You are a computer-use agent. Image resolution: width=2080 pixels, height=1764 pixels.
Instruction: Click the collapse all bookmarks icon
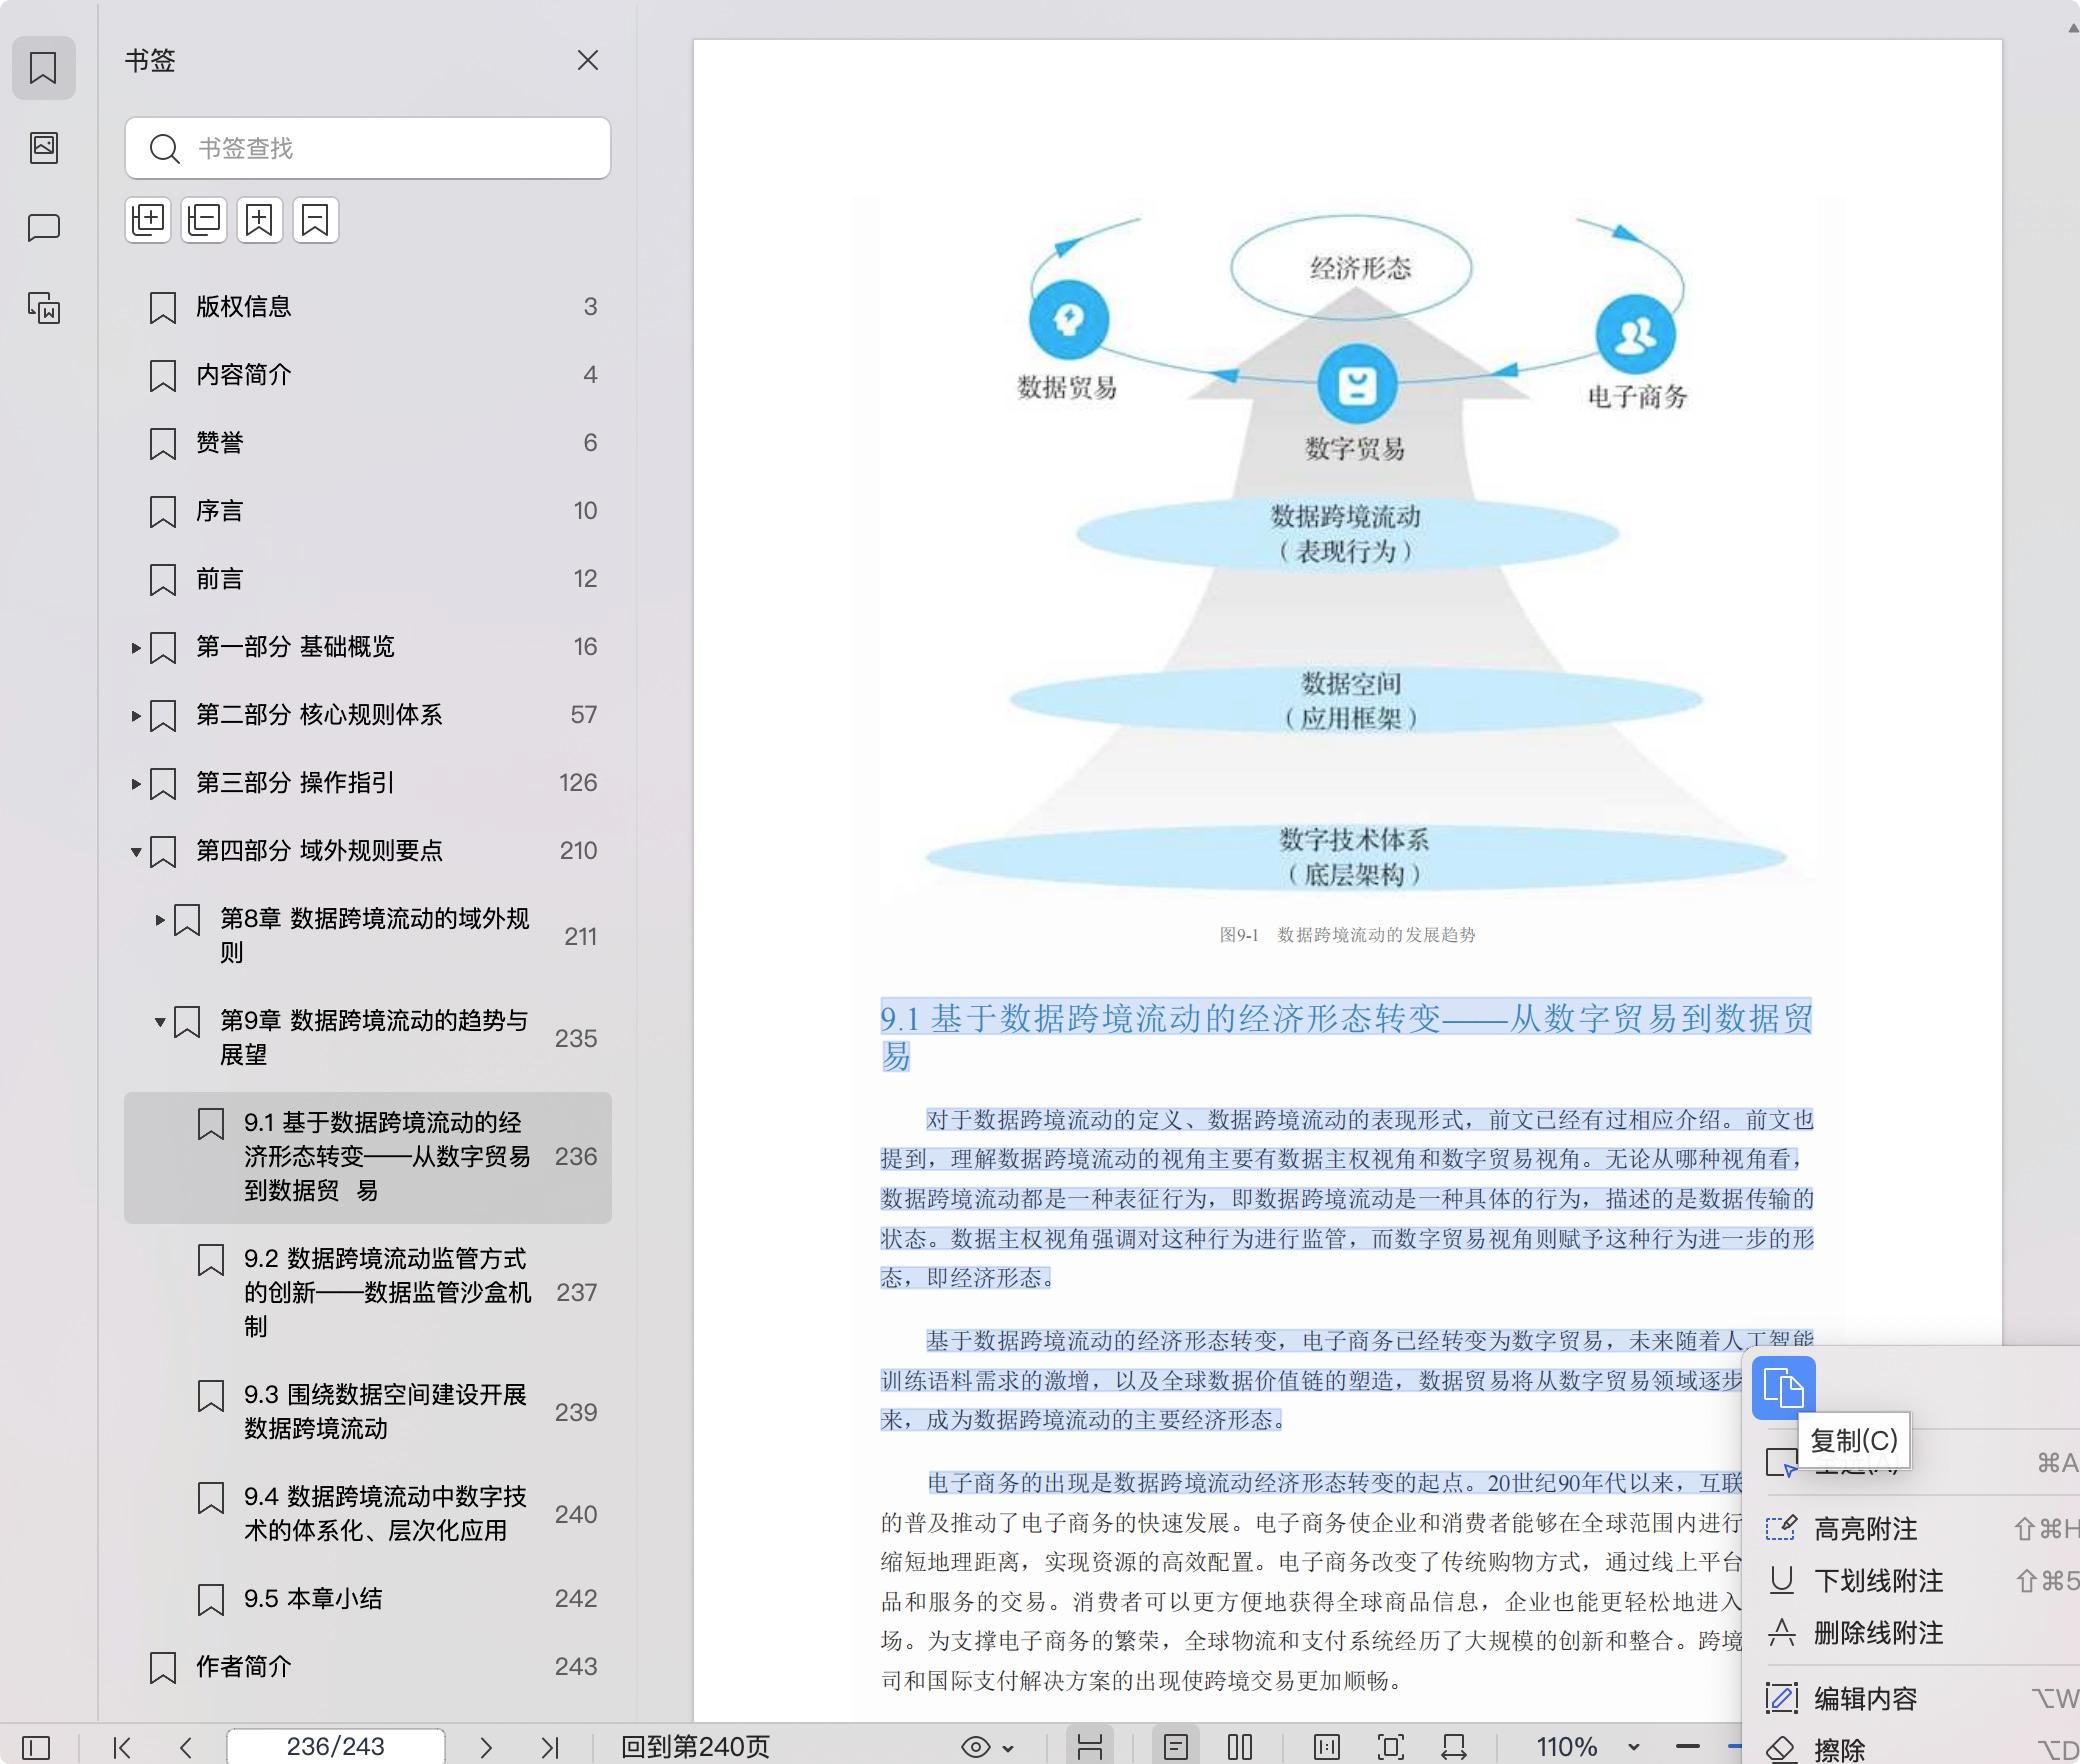click(x=204, y=220)
